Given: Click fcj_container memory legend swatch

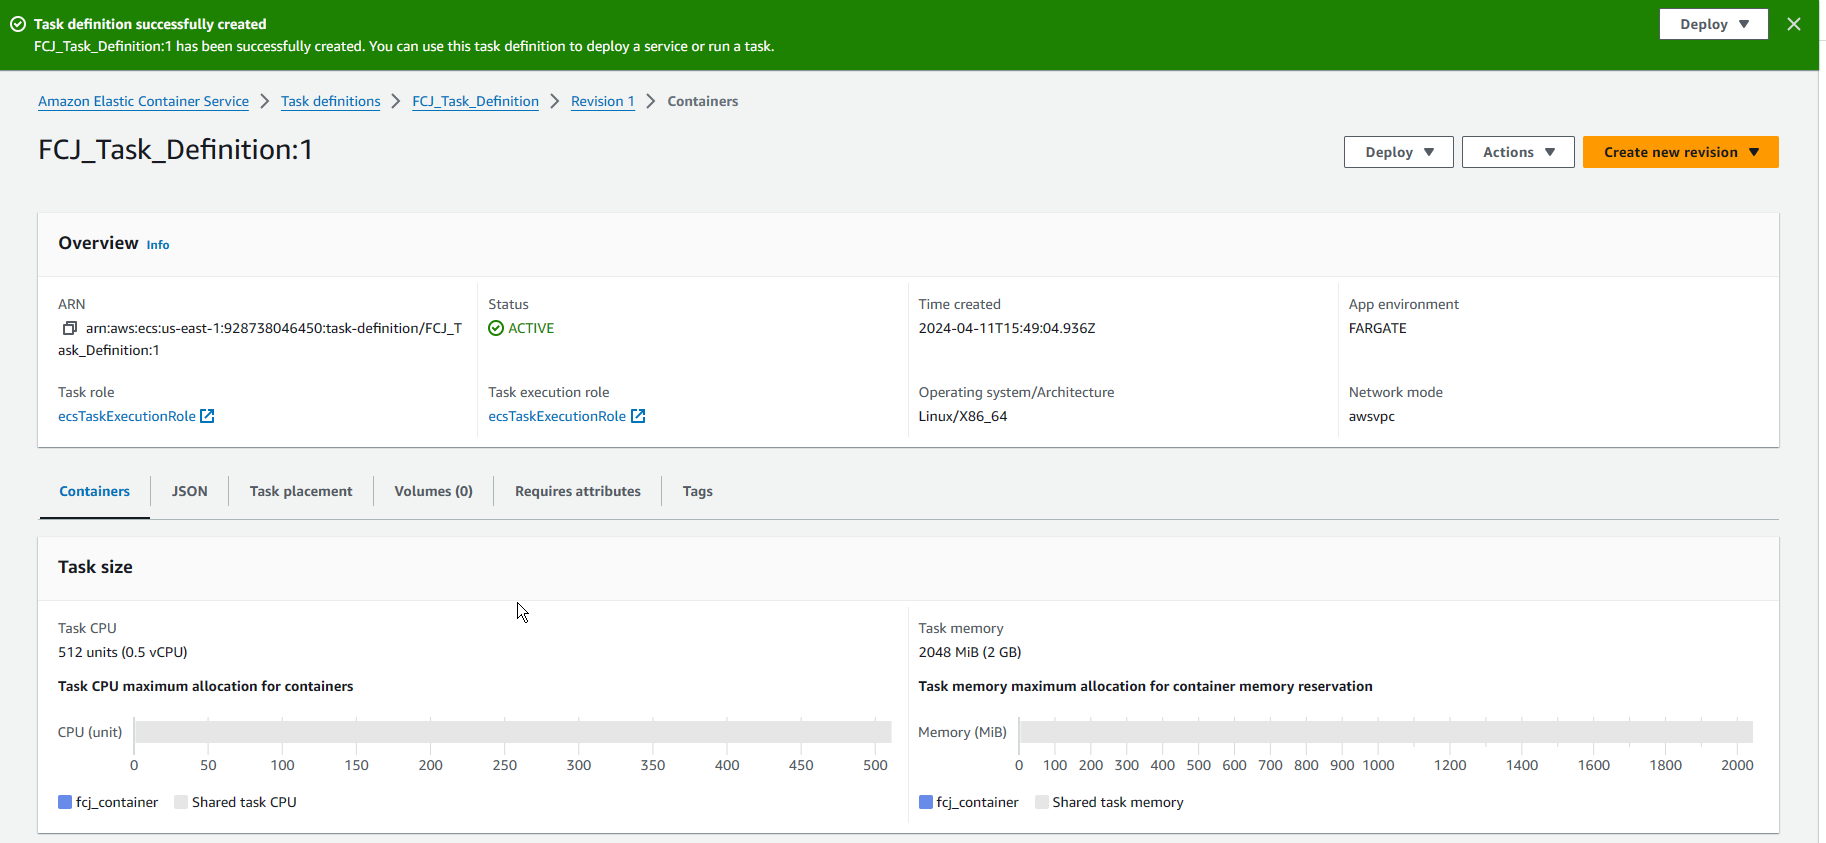Looking at the screenshot, I should (926, 802).
